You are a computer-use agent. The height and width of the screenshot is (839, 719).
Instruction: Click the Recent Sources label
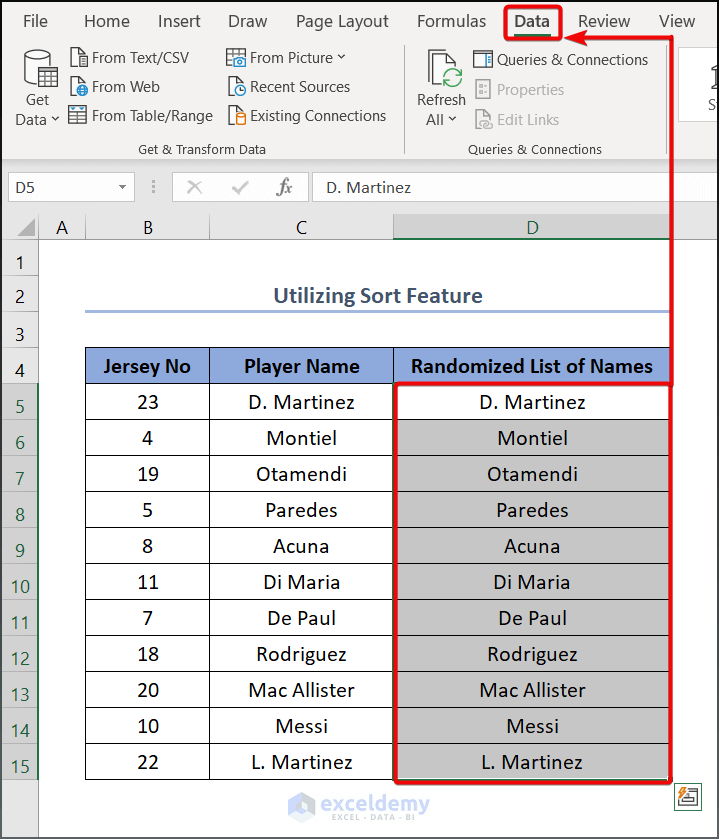[x=300, y=87]
